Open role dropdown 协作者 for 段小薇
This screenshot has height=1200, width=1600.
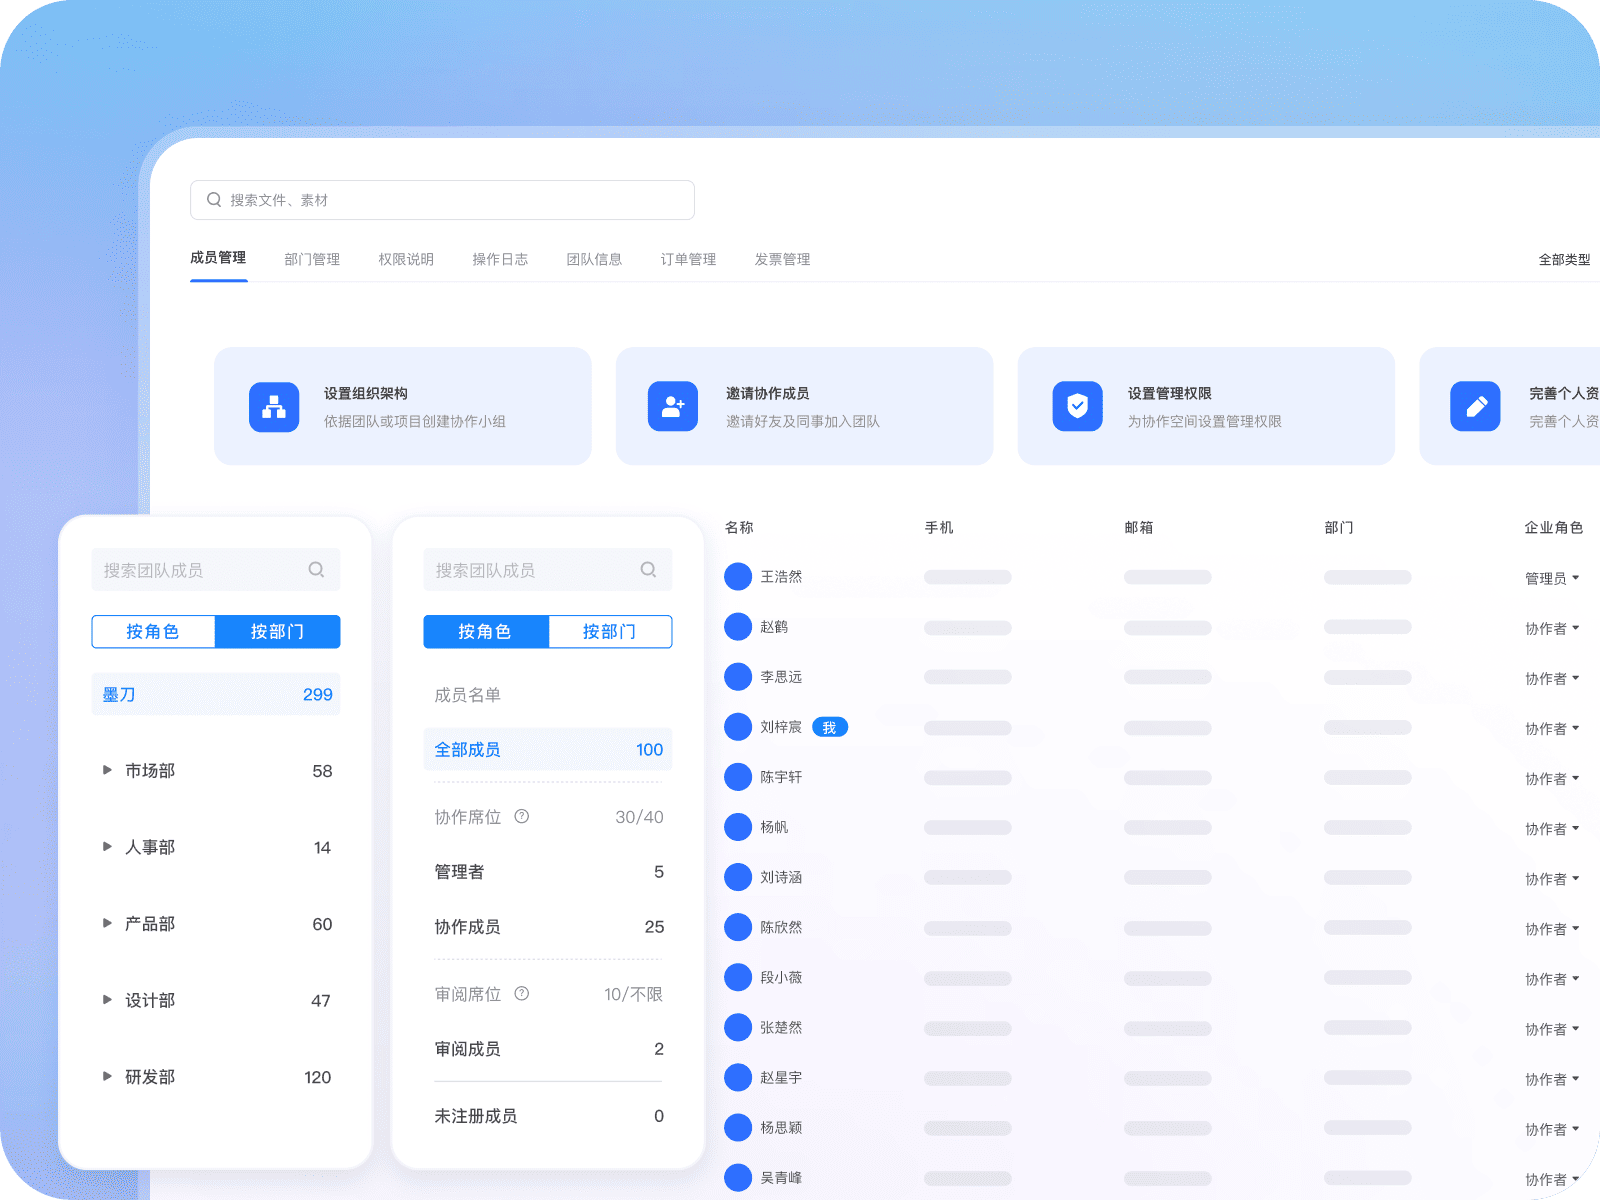tap(1552, 978)
